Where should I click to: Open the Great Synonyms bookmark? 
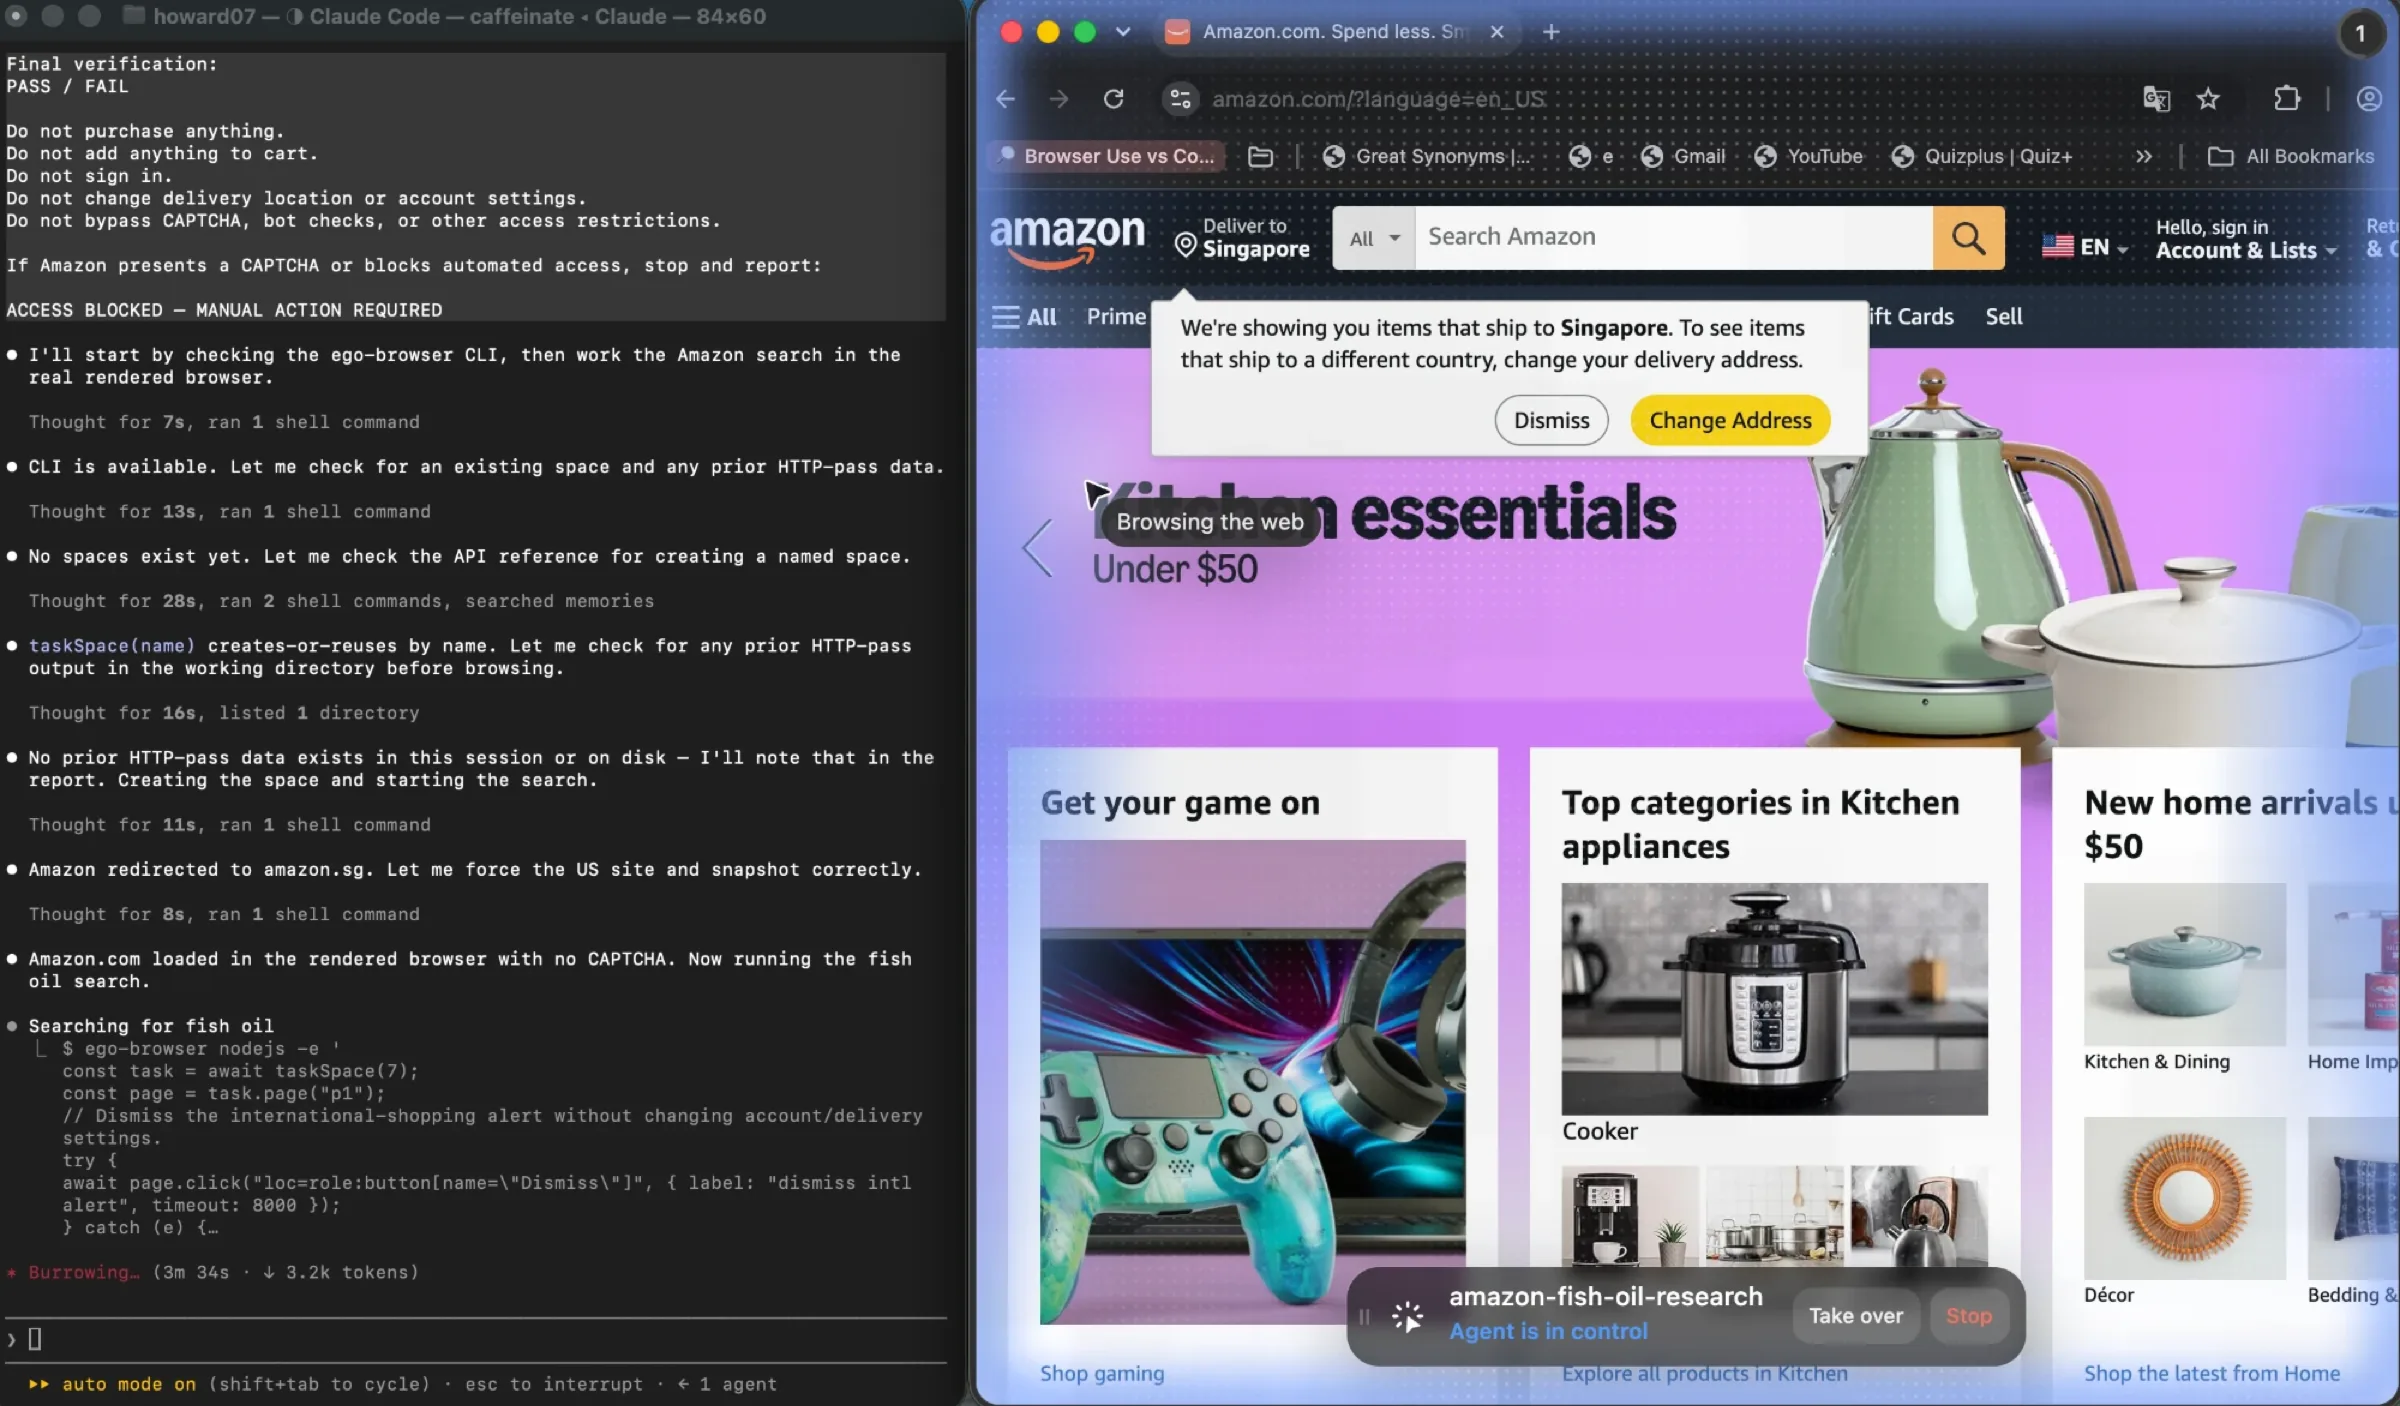click(1427, 156)
